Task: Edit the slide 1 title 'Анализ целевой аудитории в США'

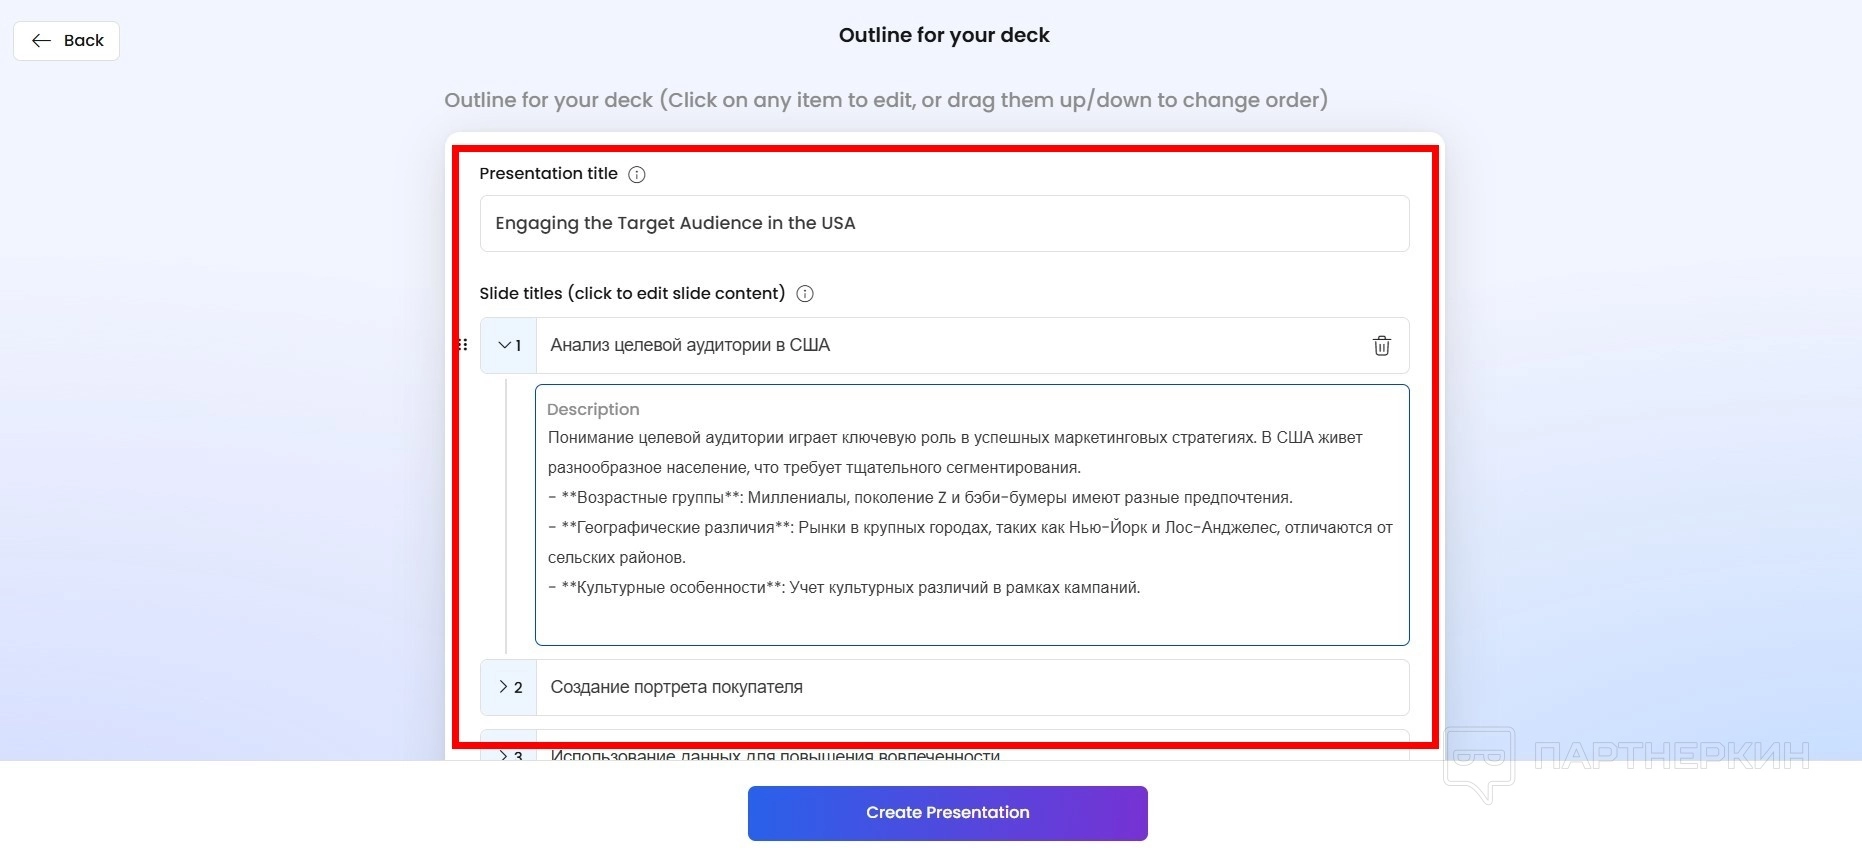Action: pos(690,345)
